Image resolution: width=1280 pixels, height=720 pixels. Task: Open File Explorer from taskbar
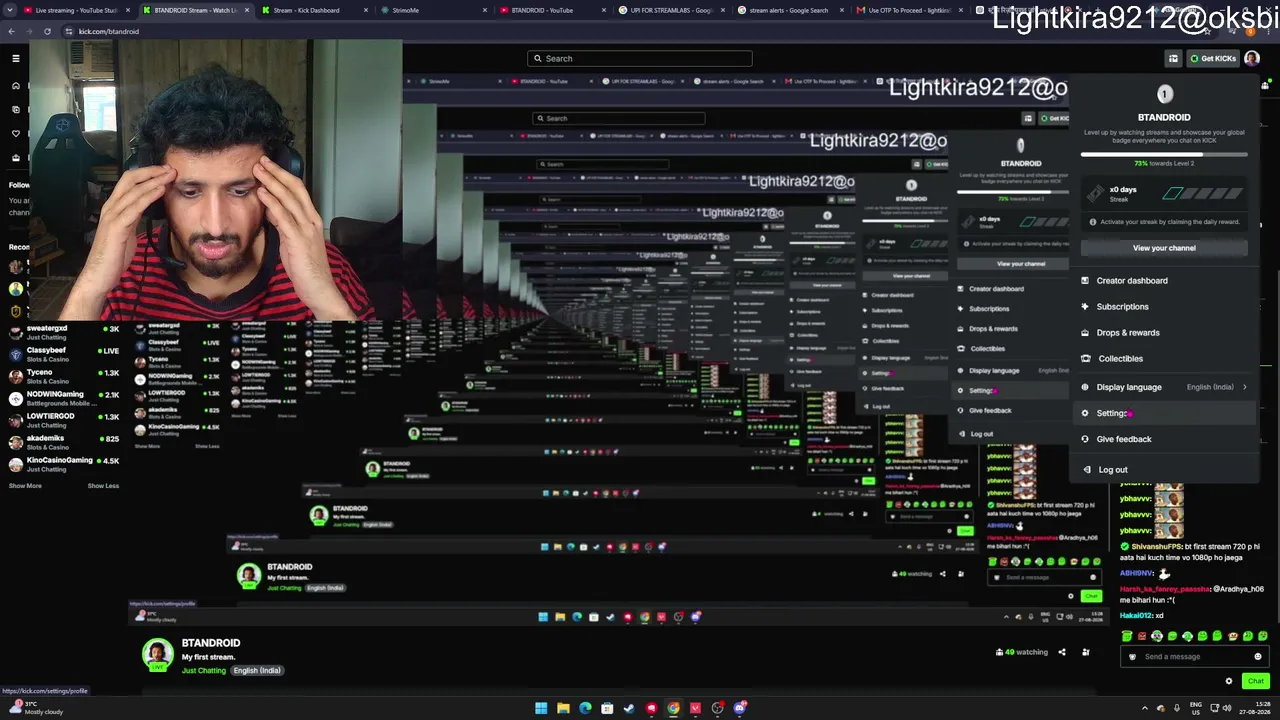point(563,708)
